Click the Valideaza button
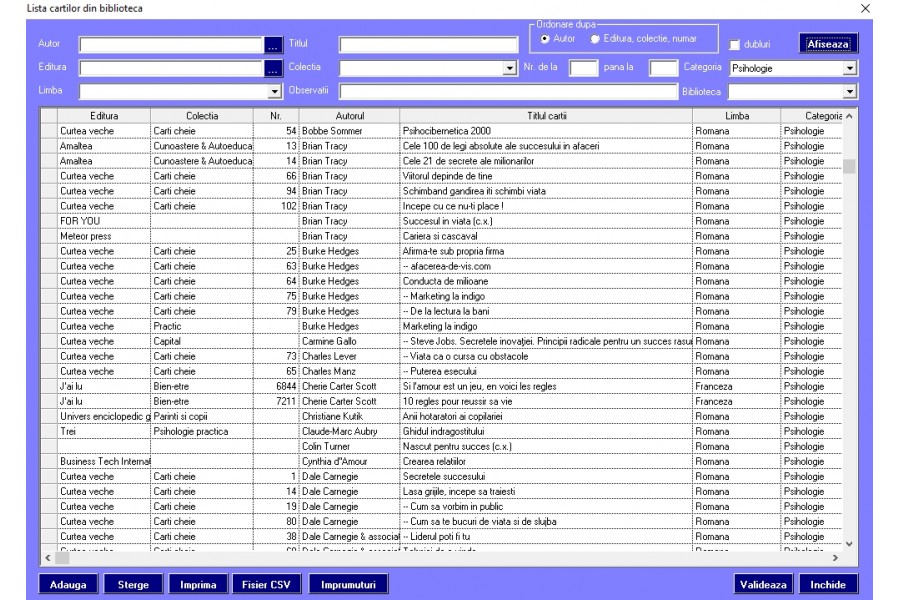This screenshot has height=600, width=900. [763, 584]
